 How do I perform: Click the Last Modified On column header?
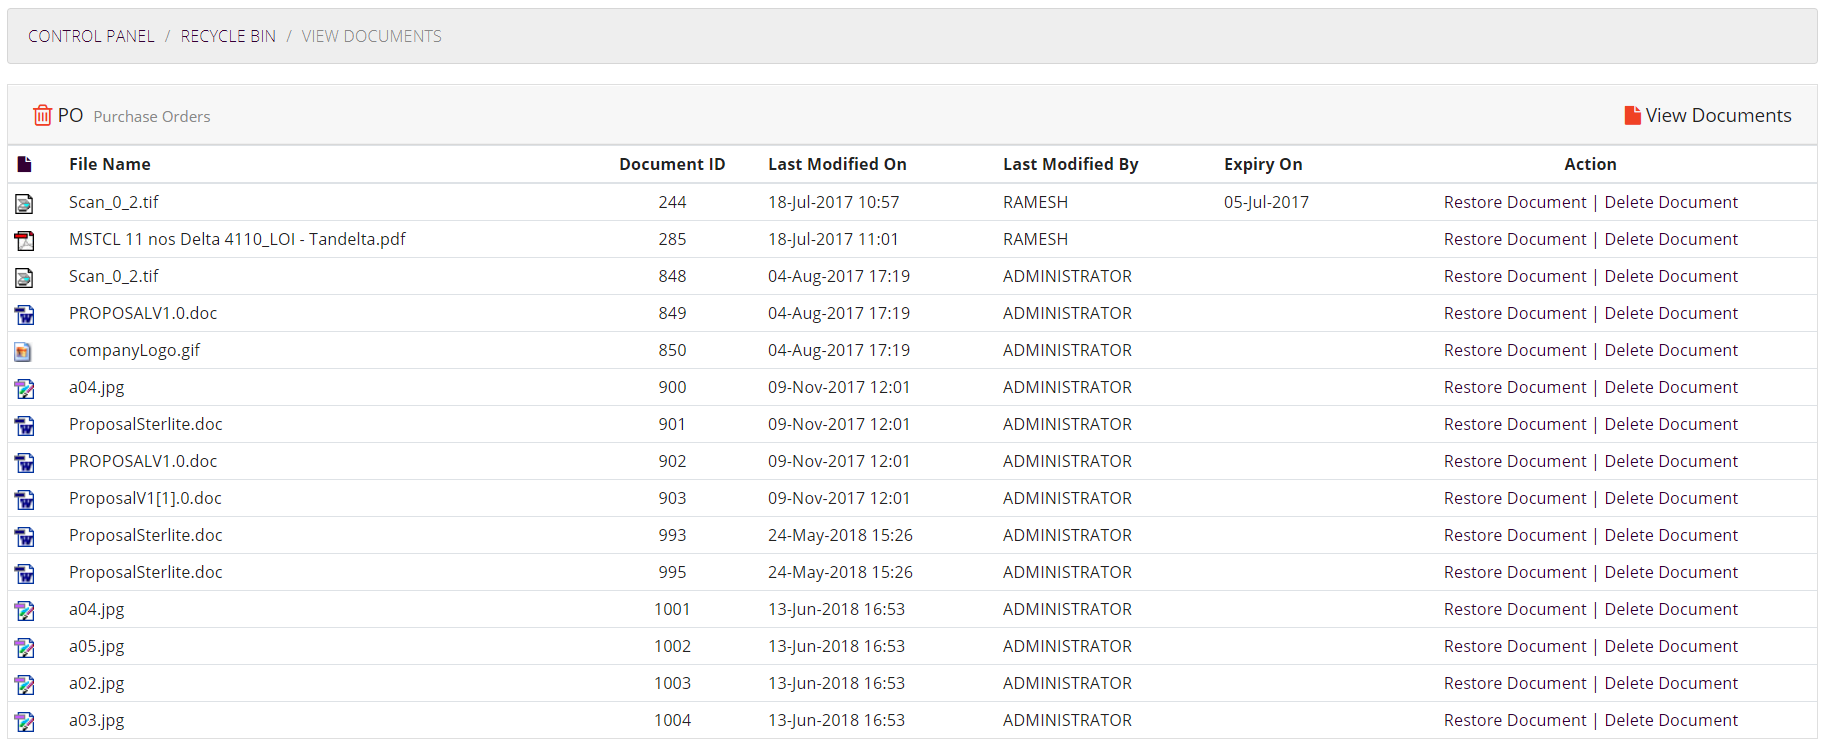click(x=837, y=164)
